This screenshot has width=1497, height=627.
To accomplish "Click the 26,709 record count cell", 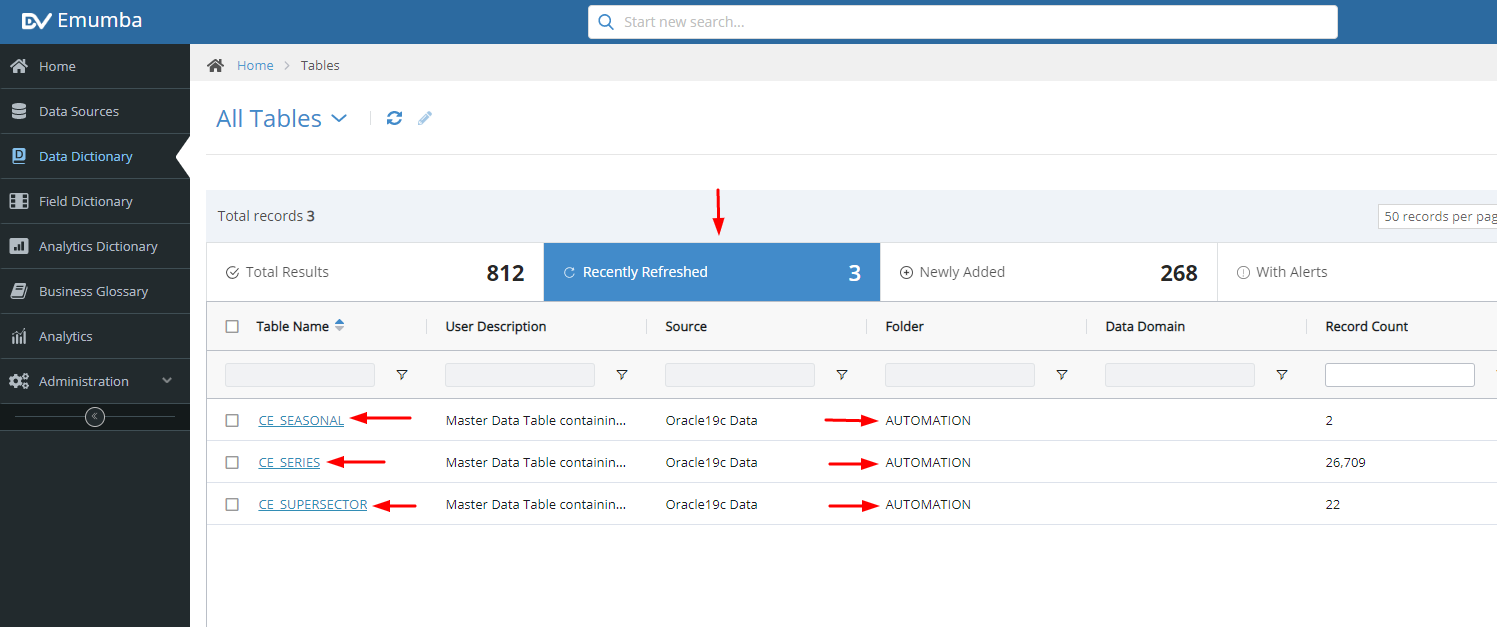I will pyautogui.click(x=1345, y=462).
